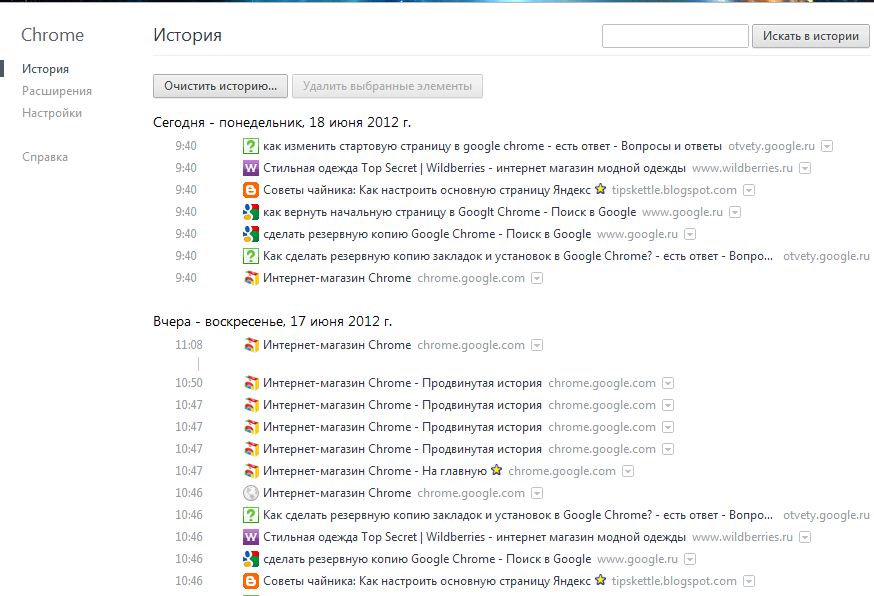Screen dimensions: 874x596
Task: Open 10:50 link 'Интернет-магазин Chrome - Продвинутая история'
Action: pos(402,383)
